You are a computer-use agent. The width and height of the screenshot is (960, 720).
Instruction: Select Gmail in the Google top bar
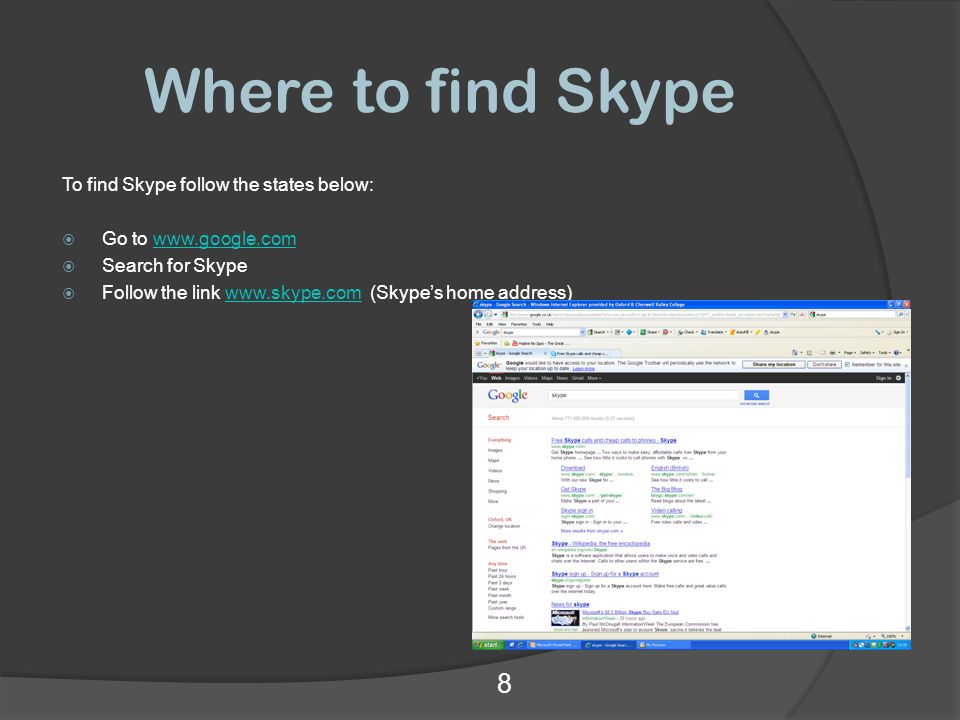click(577, 378)
